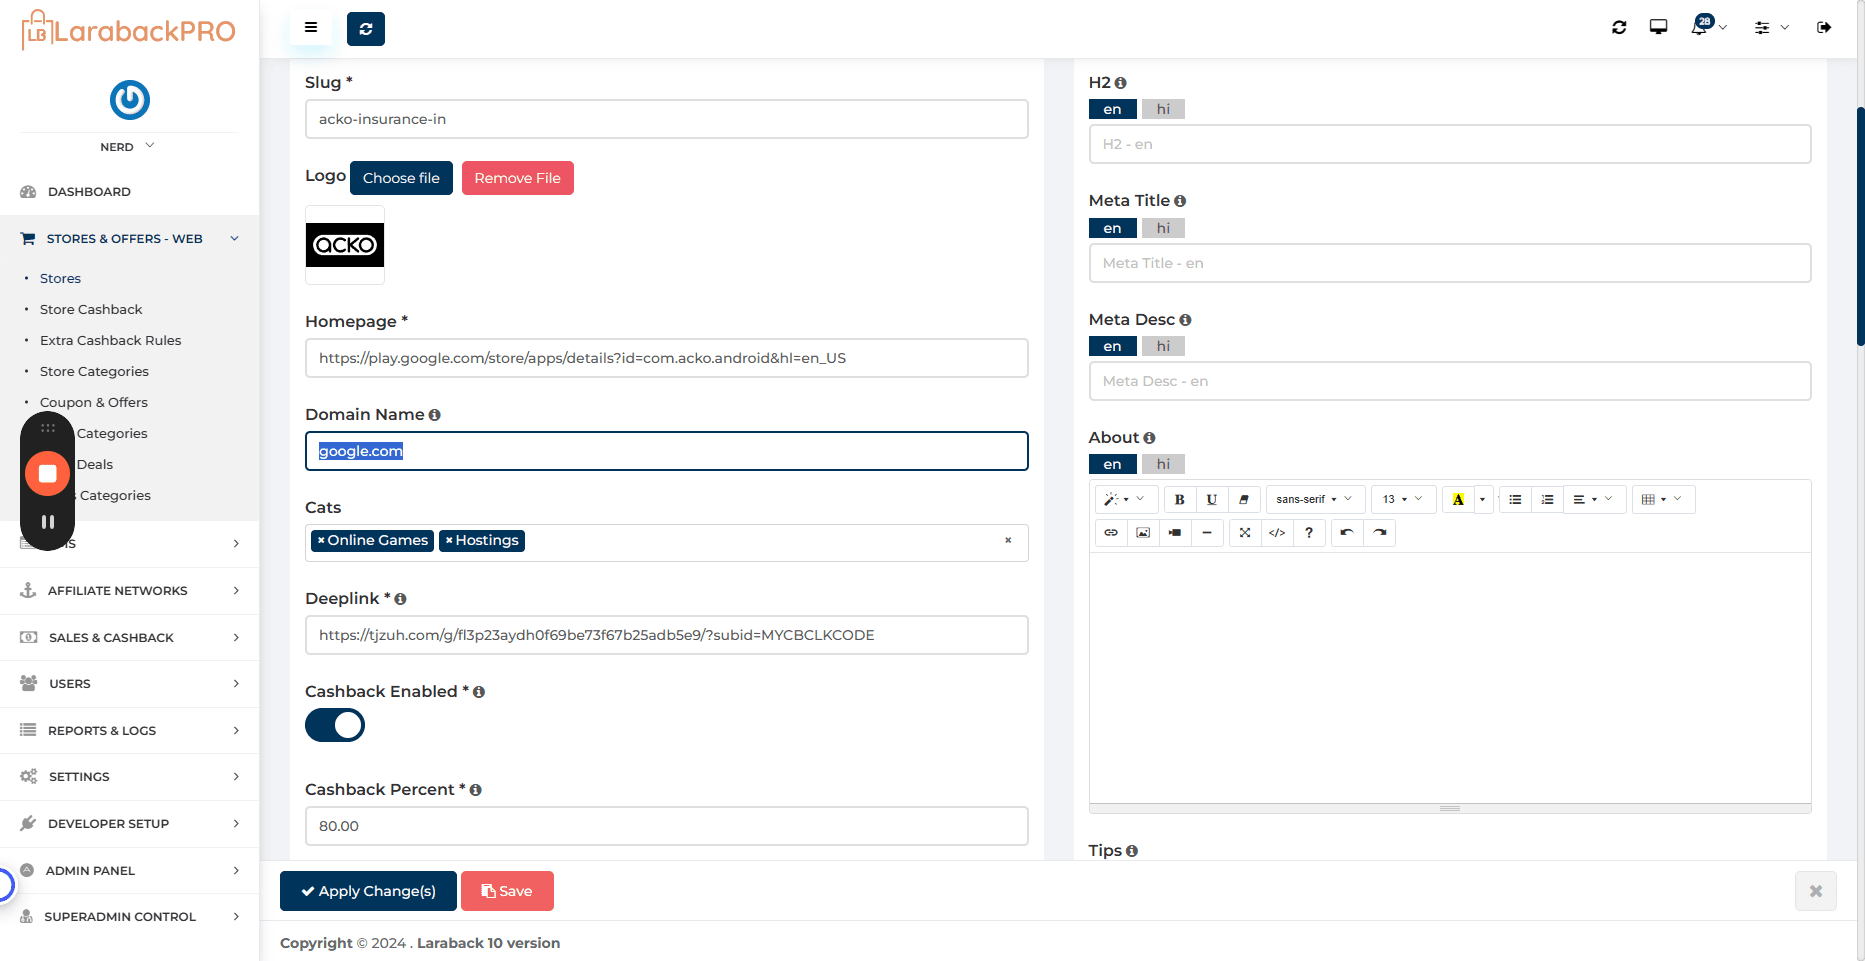Click the editor fullscreen icon
The width and height of the screenshot is (1865, 961).
coord(1245,532)
